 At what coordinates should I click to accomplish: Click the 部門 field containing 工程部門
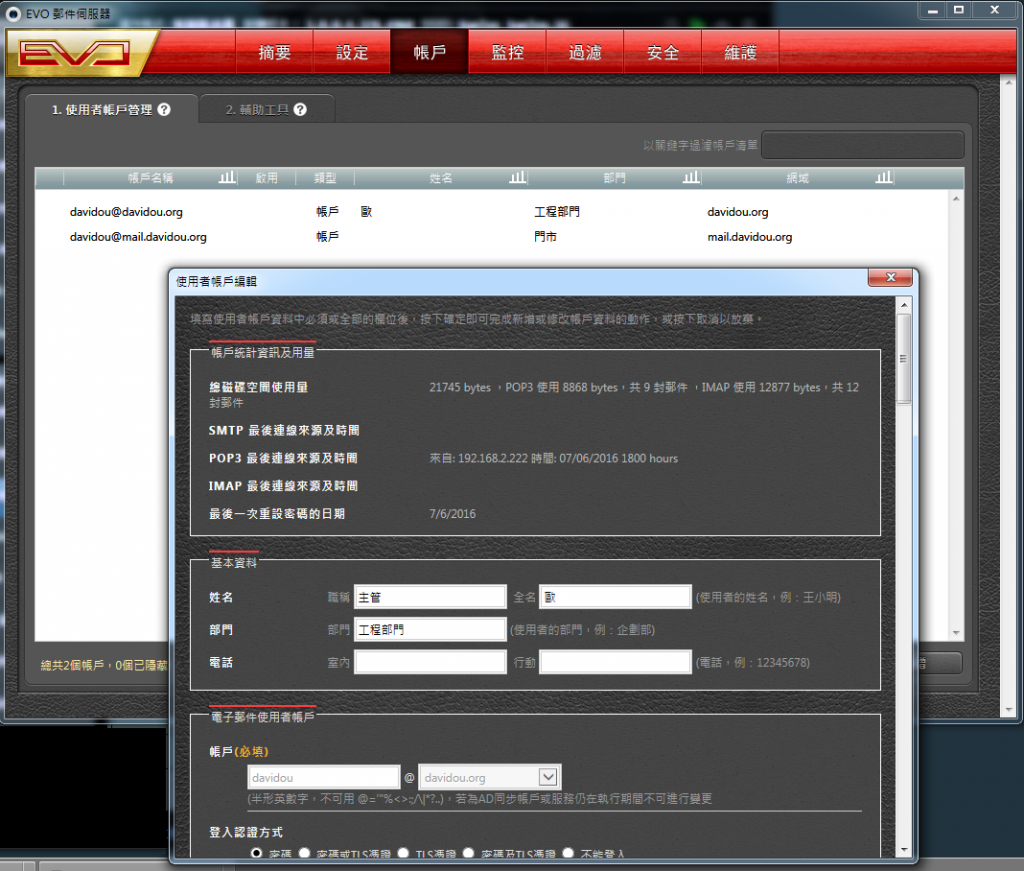click(430, 629)
